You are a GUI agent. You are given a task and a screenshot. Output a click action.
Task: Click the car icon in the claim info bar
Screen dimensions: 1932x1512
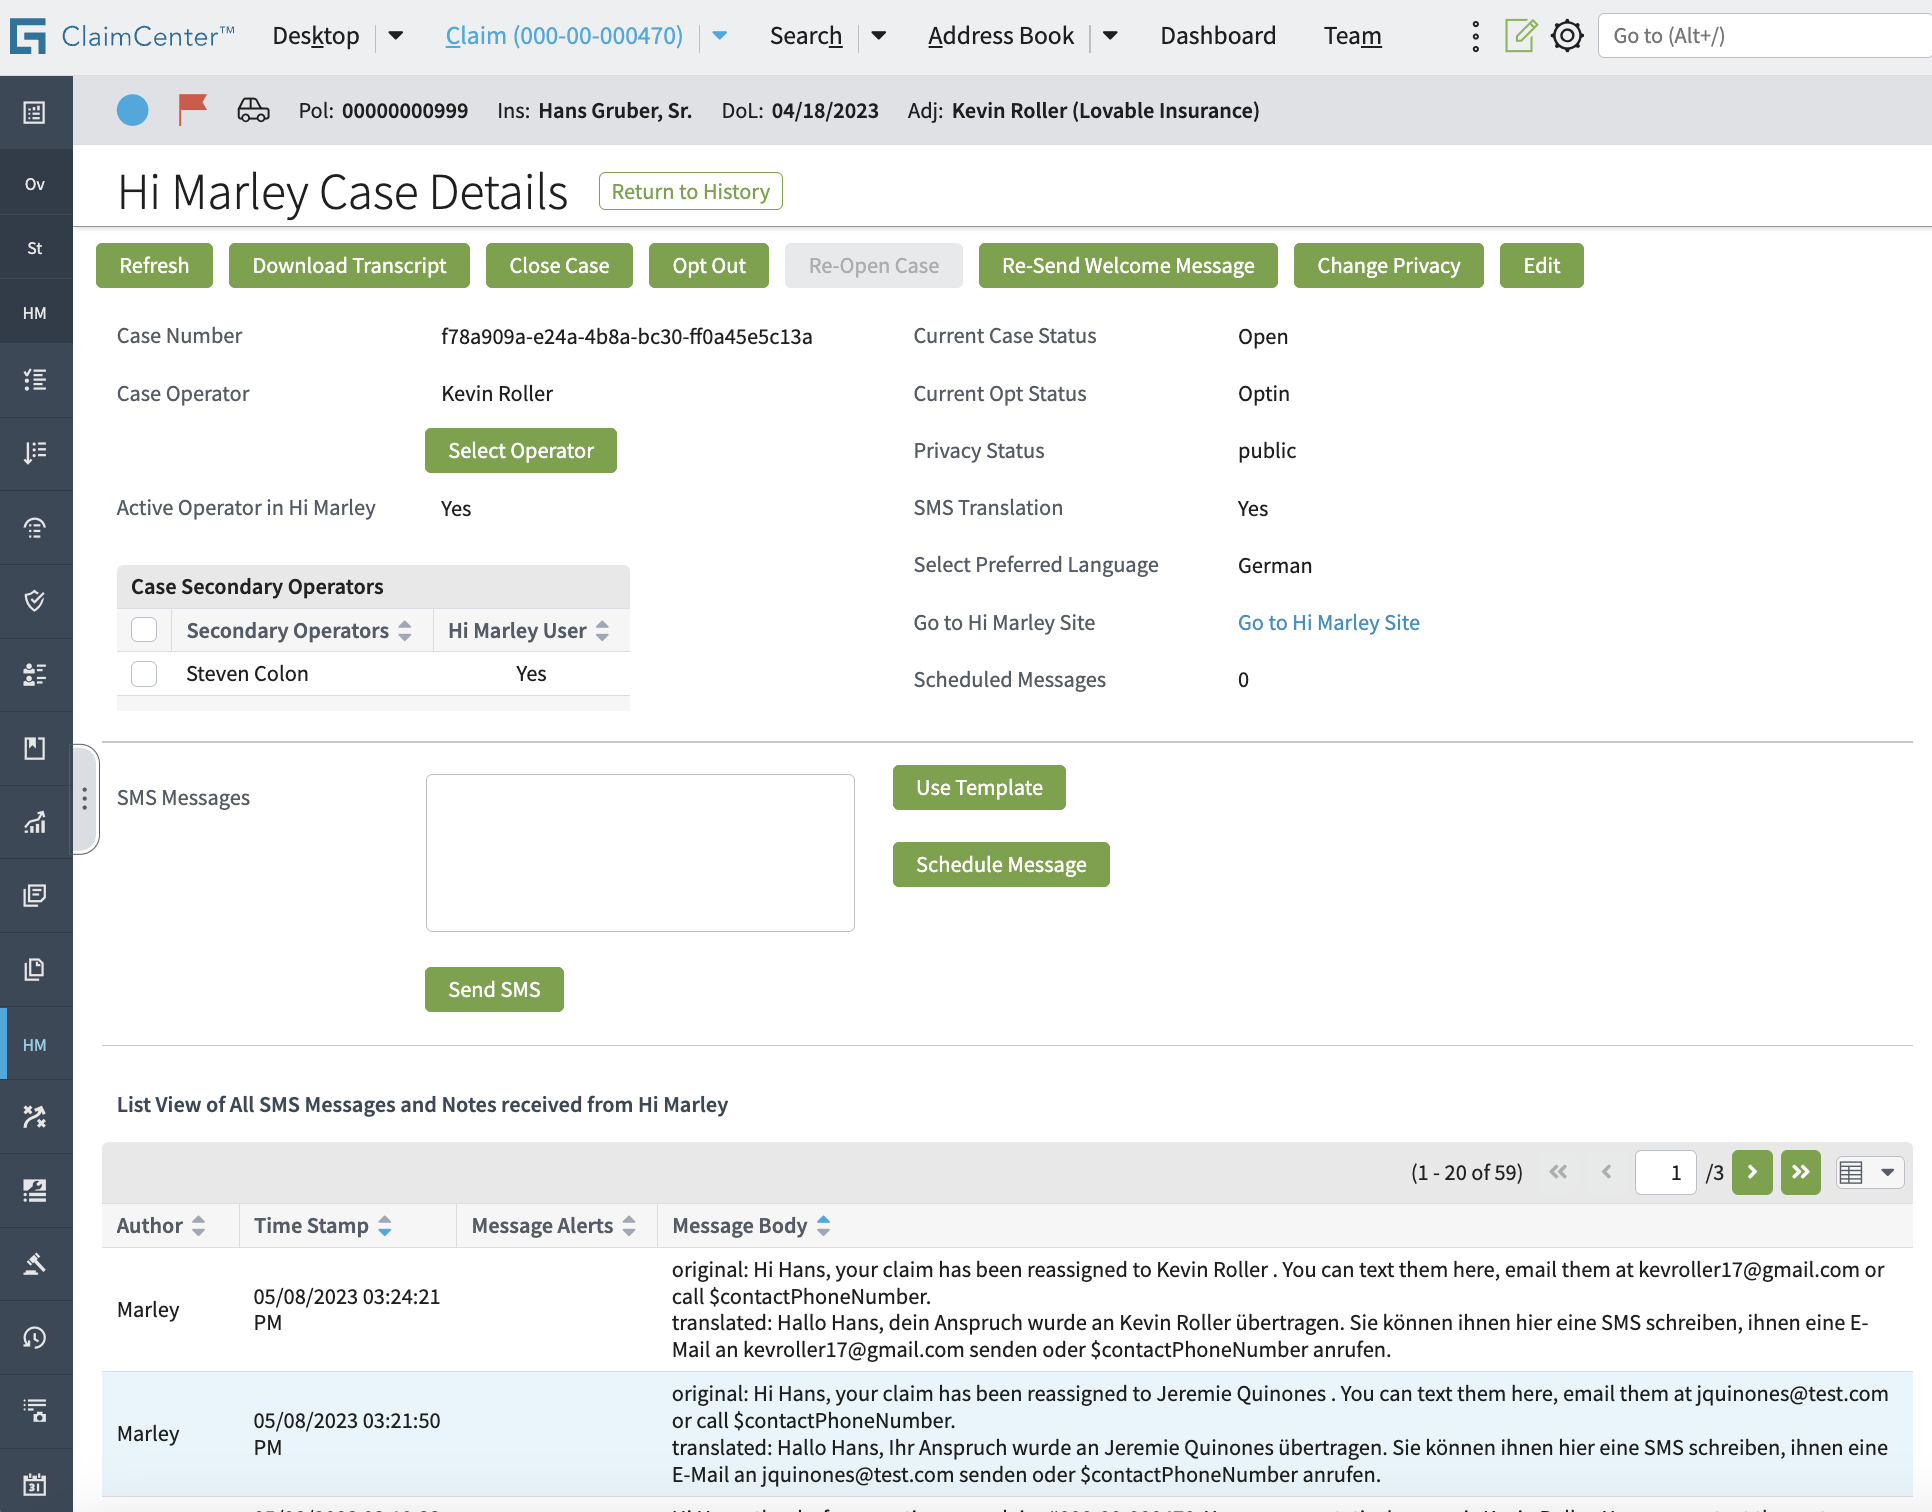pos(253,110)
